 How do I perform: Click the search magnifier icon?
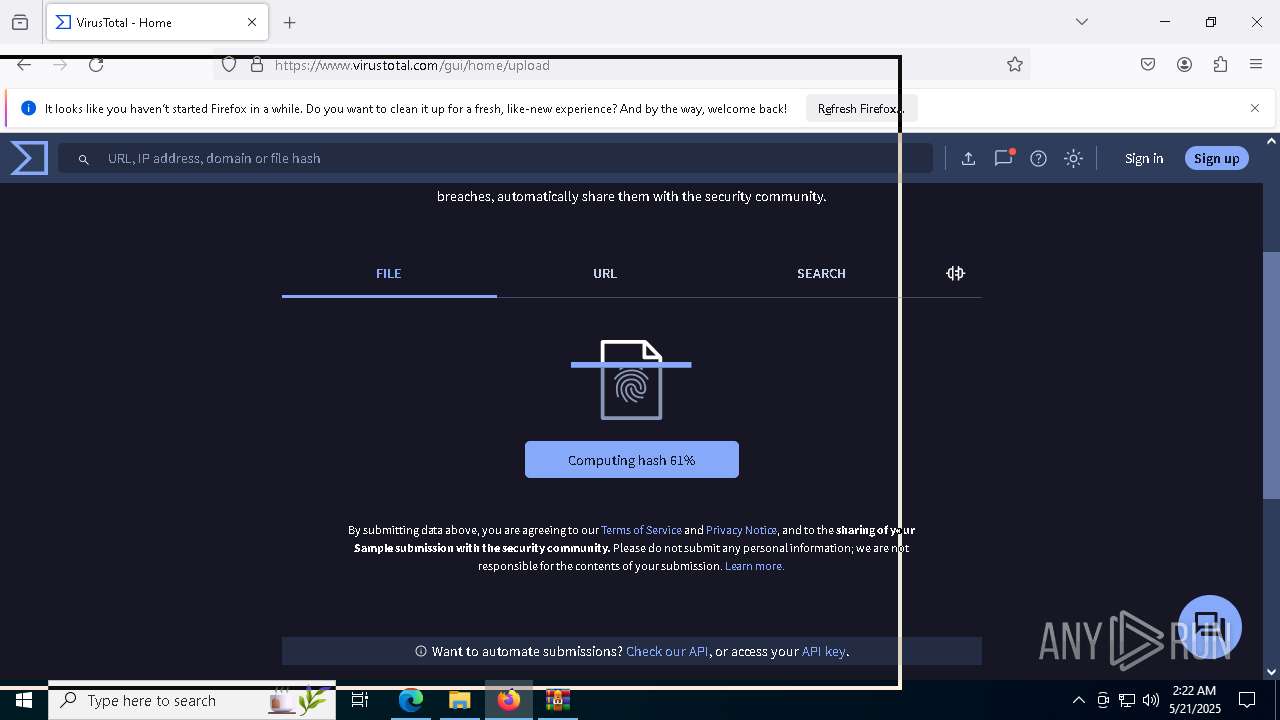coord(84,159)
